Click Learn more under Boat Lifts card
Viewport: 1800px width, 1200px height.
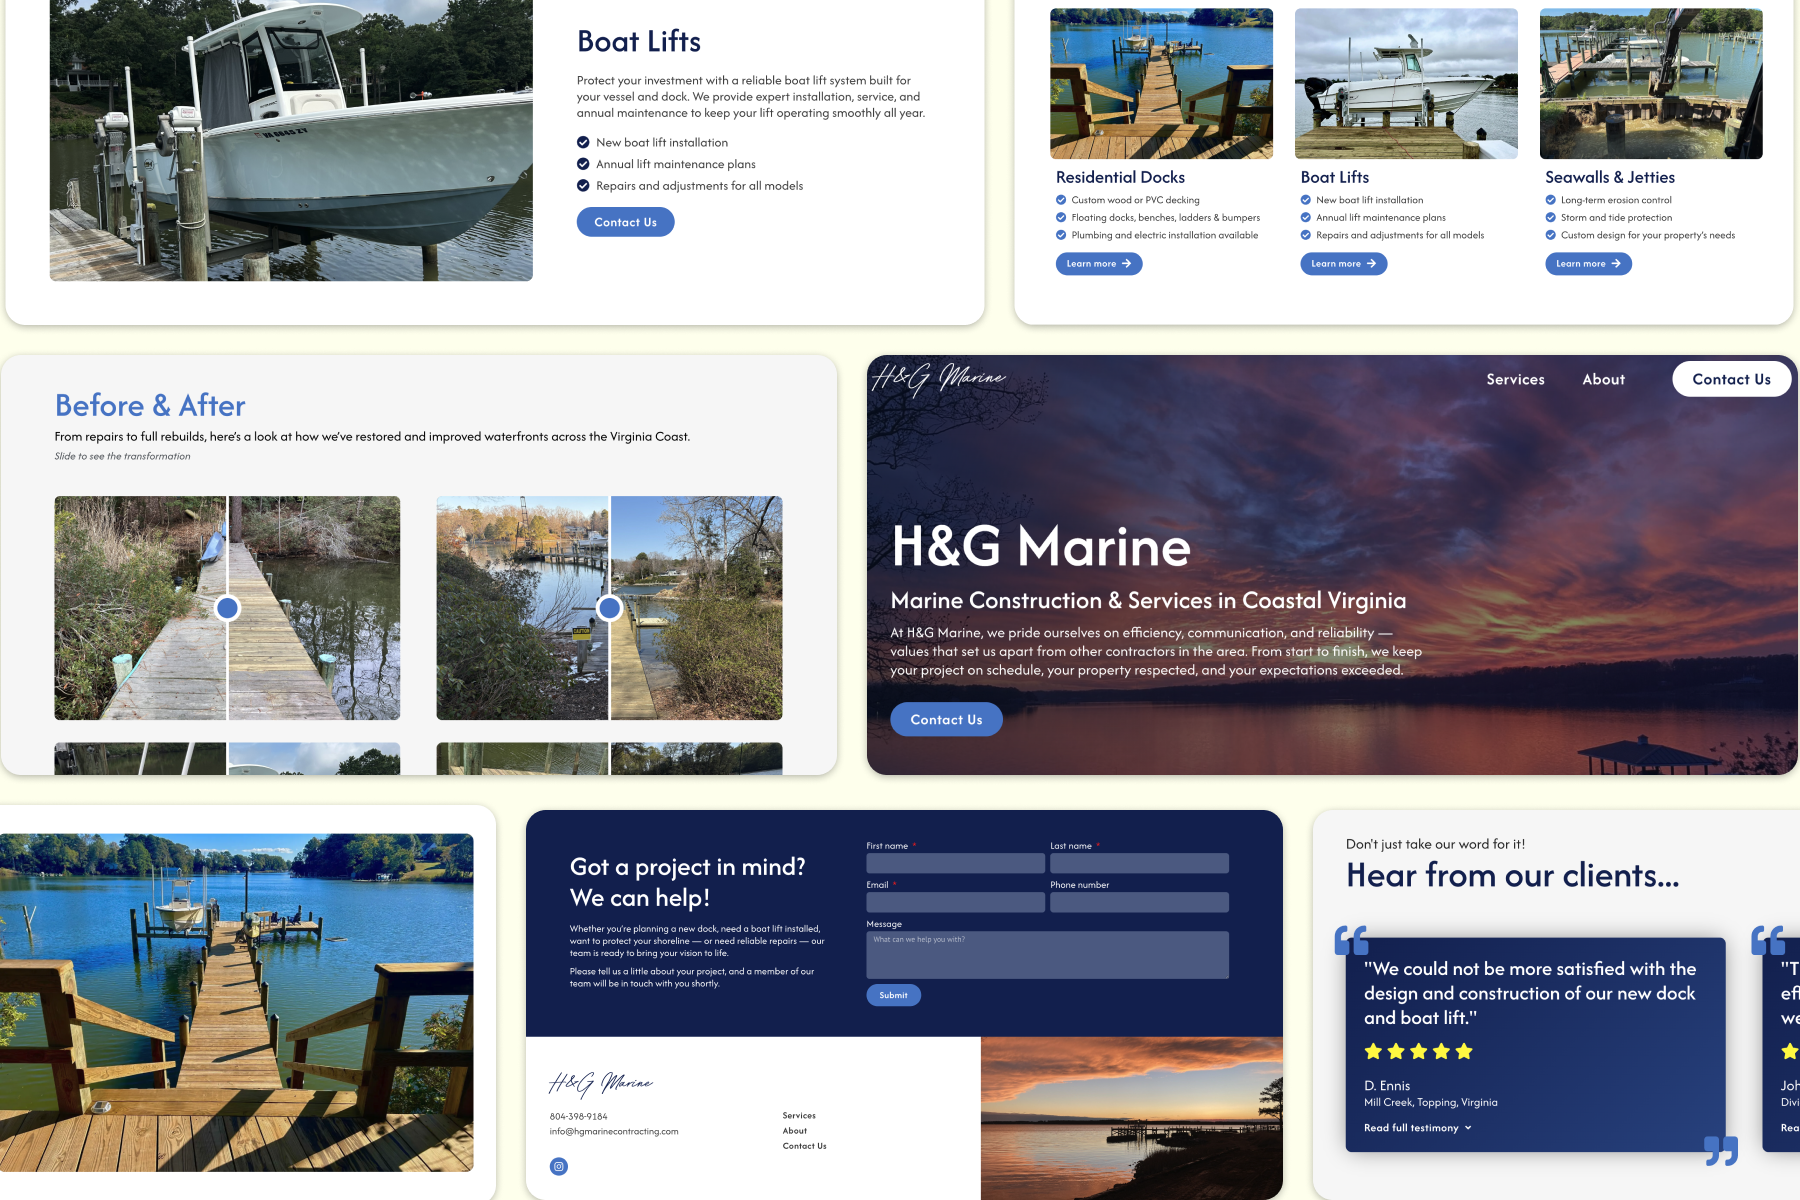1343,264
